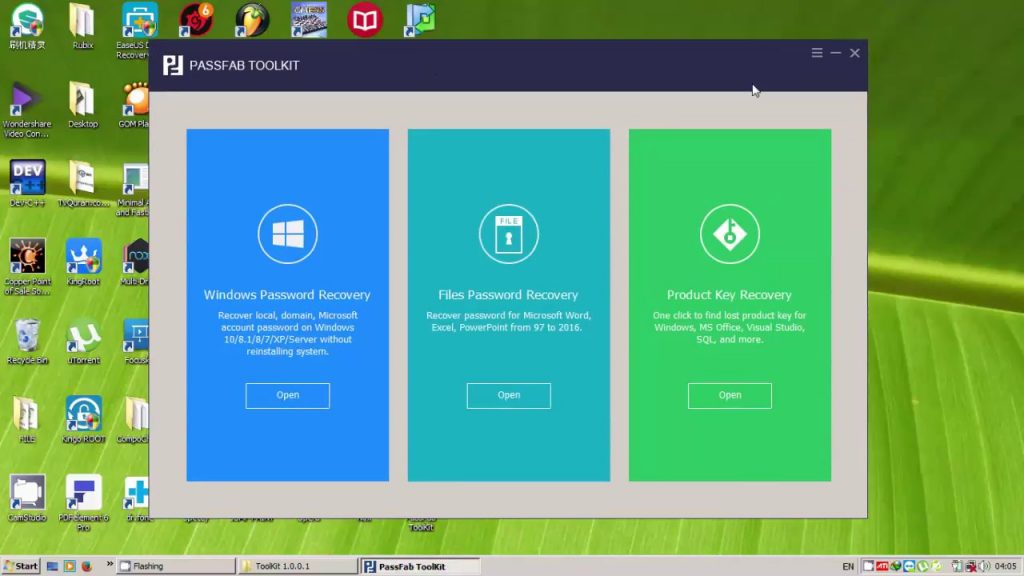Open the Windows Start button

click(x=21, y=566)
